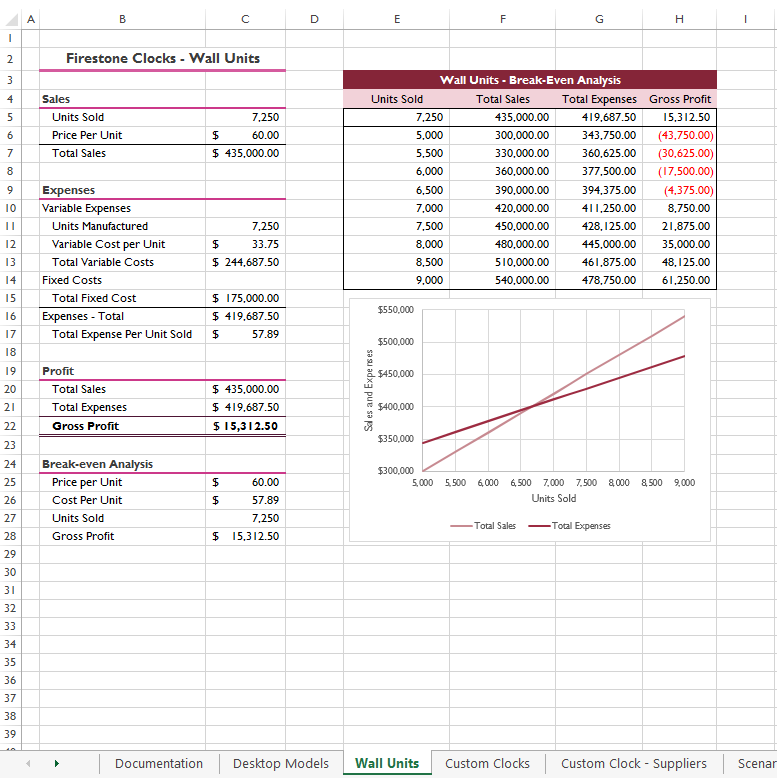Click the 8,750.00 gross profit cell
Image resolution: width=777 pixels, height=778 pixels.
(679, 208)
